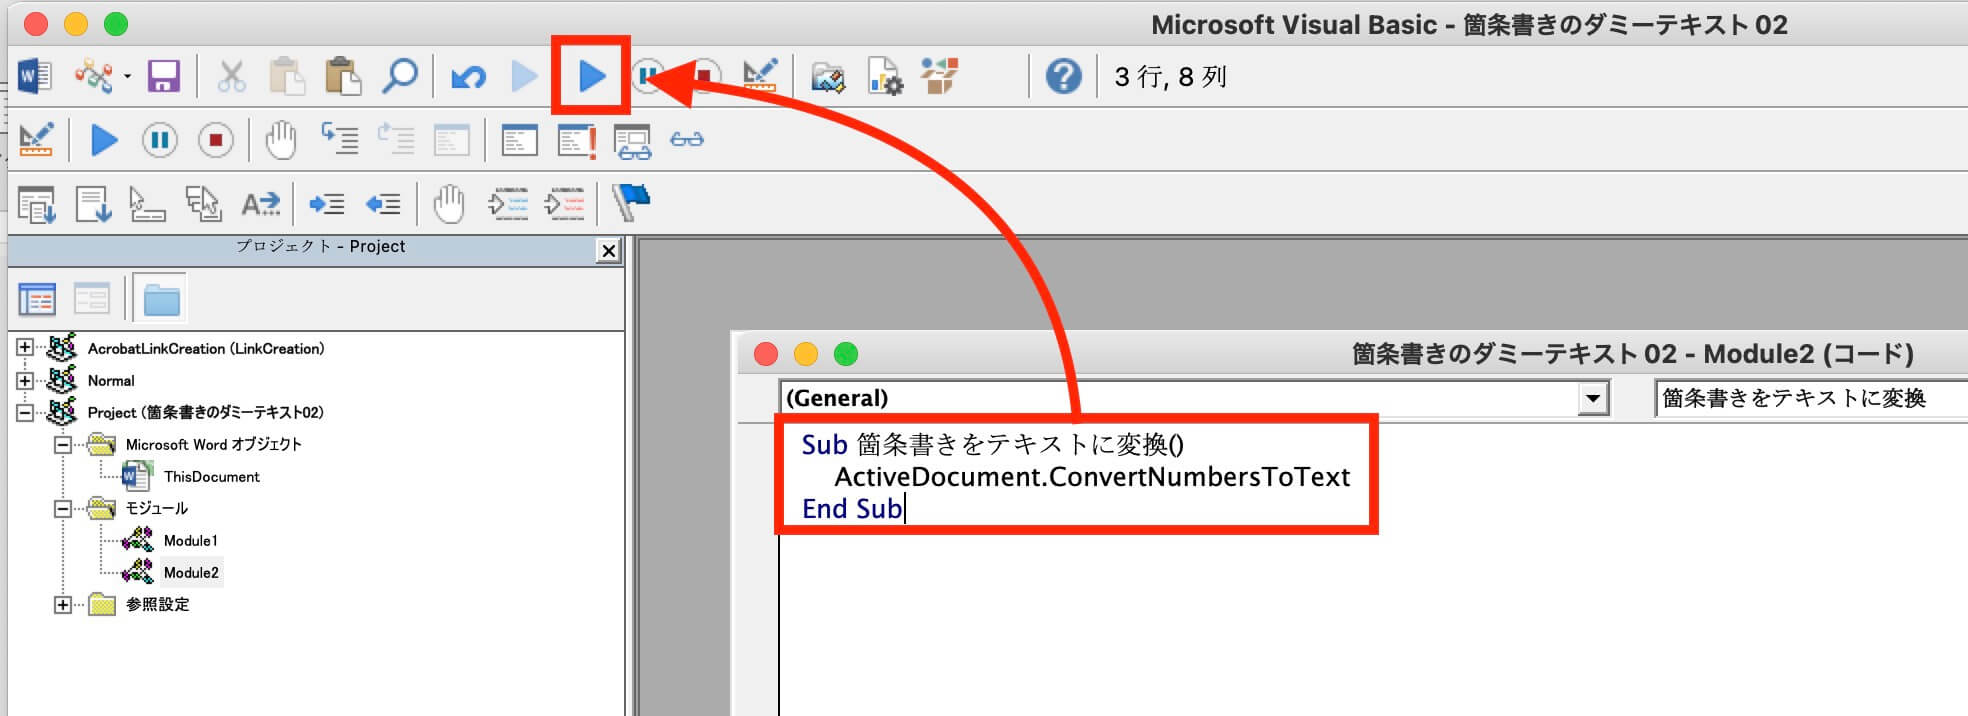Click the Quick Info icon

point(148,204)
